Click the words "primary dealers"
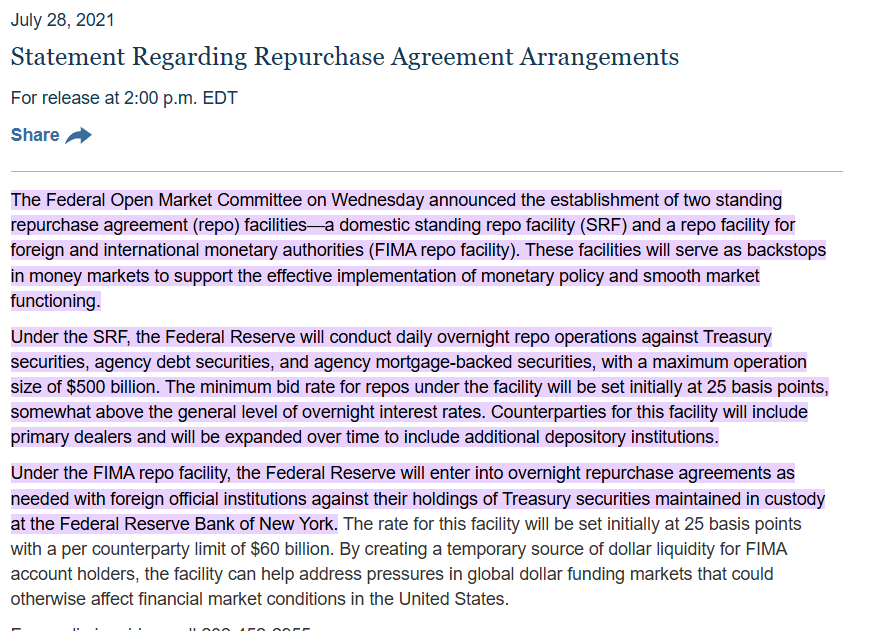This screenshot has width=879, height=631. 71,437
